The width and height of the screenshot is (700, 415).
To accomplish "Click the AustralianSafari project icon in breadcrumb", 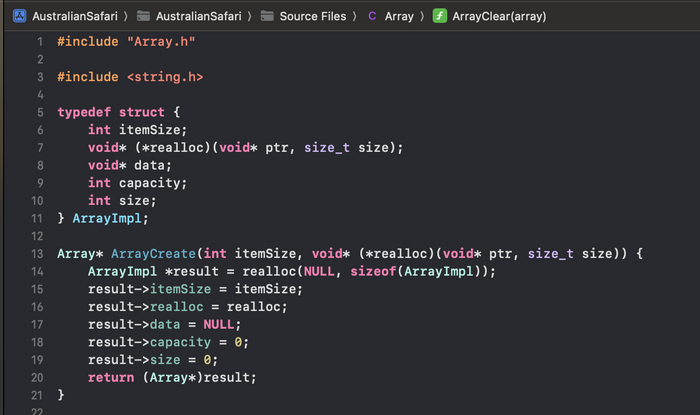I will 19,16.
